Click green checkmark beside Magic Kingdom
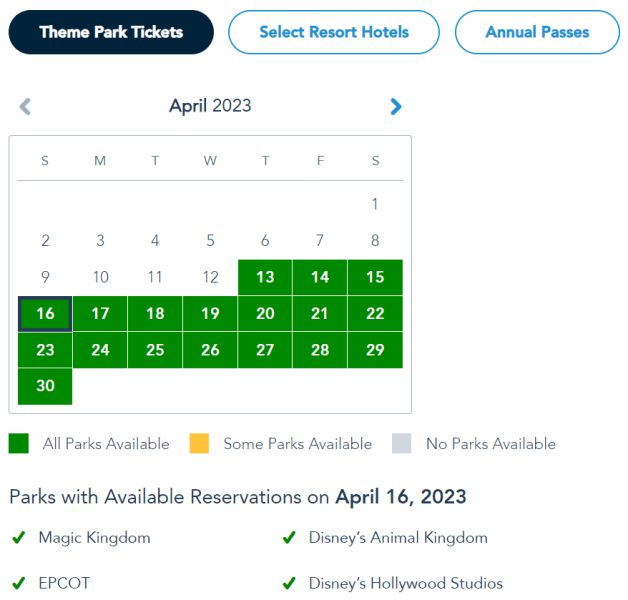628x600 pixels. click(18, 538)
